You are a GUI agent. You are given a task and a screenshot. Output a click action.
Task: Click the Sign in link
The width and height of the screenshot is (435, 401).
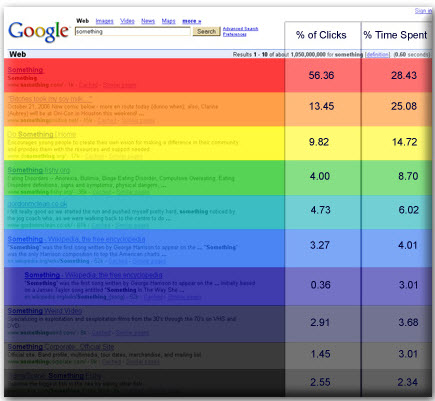point(423,11)
